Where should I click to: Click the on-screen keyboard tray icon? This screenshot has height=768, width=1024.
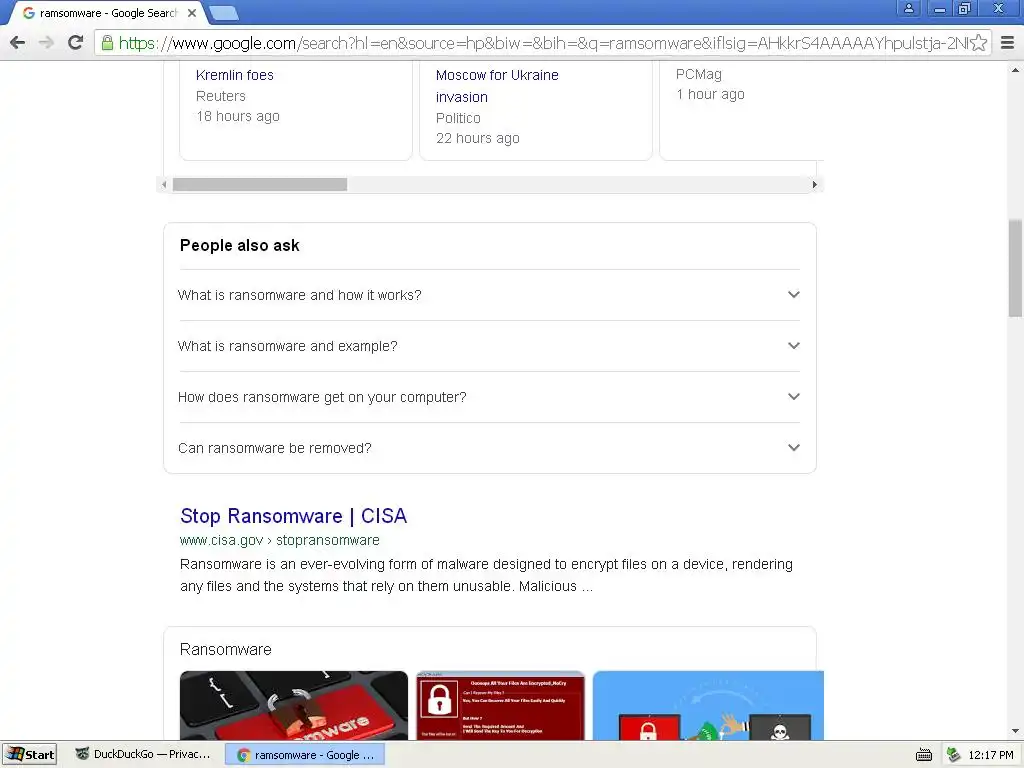click(x=924, y=755)
